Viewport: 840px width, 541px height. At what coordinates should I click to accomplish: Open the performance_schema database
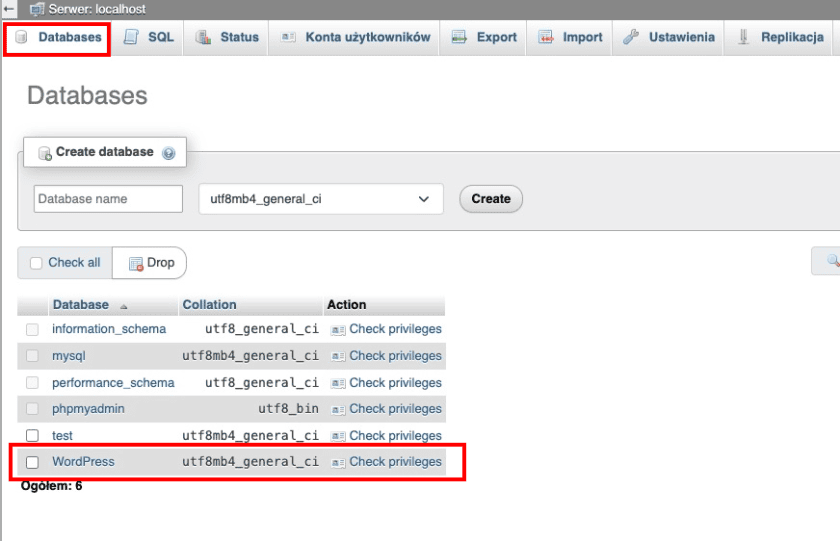[x=113, y=382]
